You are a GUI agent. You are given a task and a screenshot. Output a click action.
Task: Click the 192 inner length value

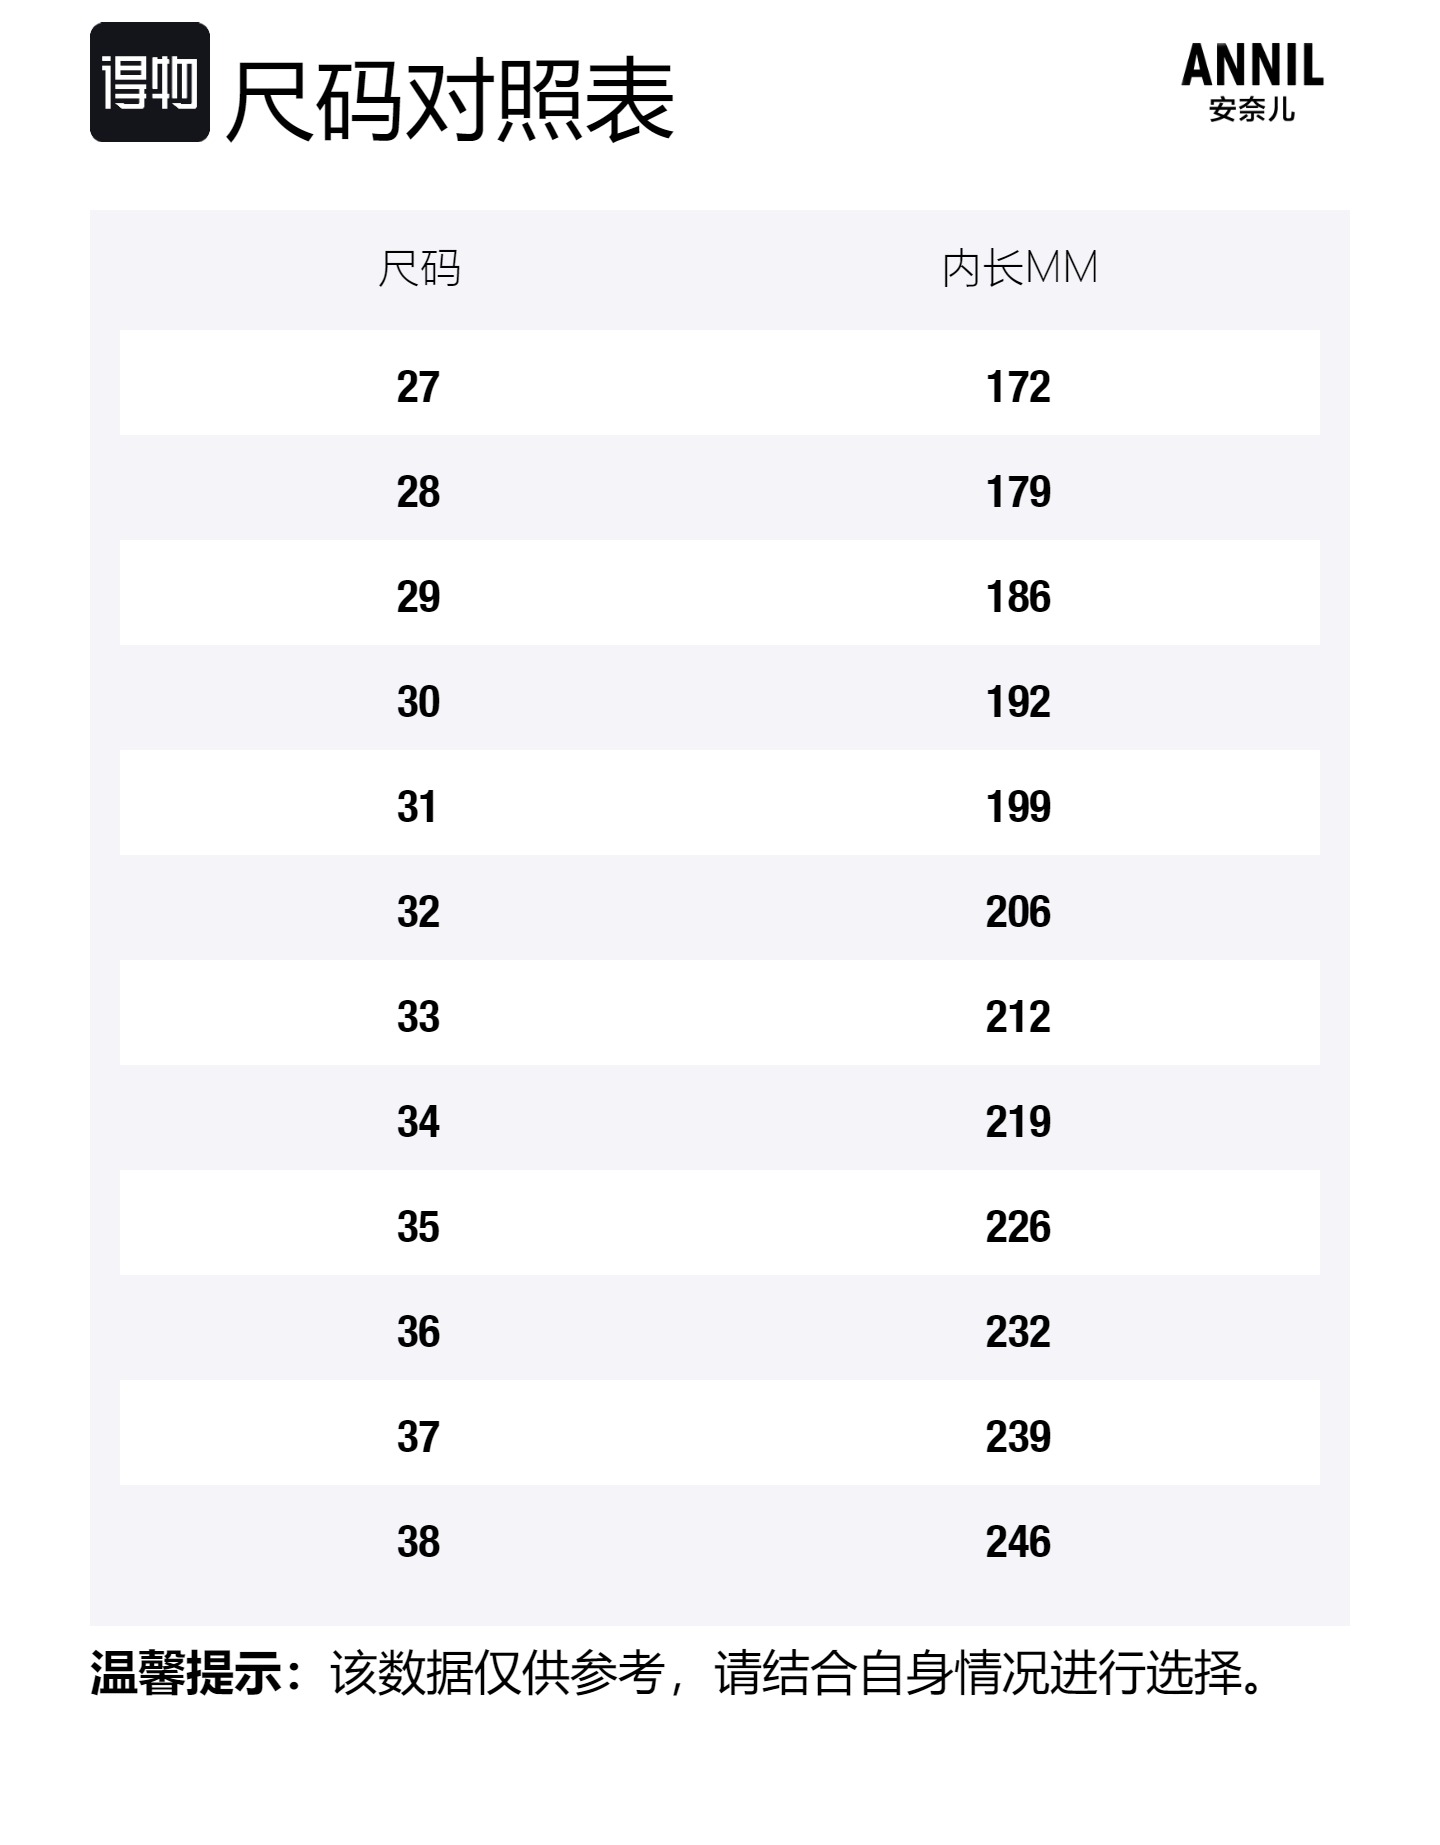point(1018,702)
